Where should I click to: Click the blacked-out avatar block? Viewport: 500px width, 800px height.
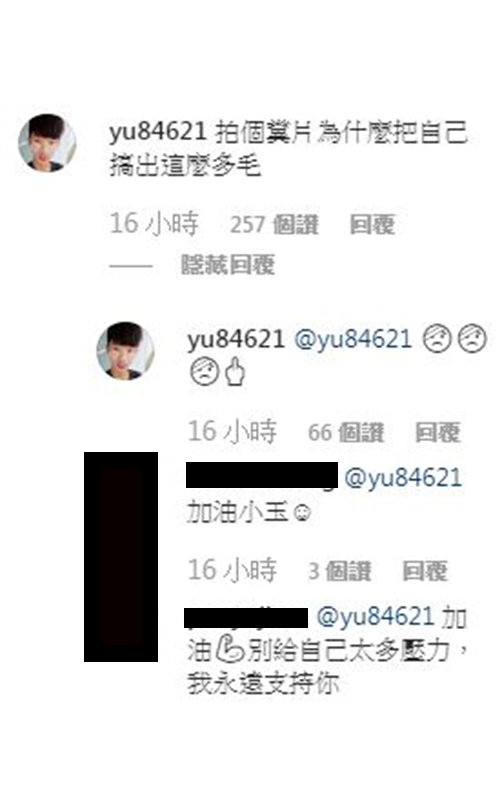[121, 557]
